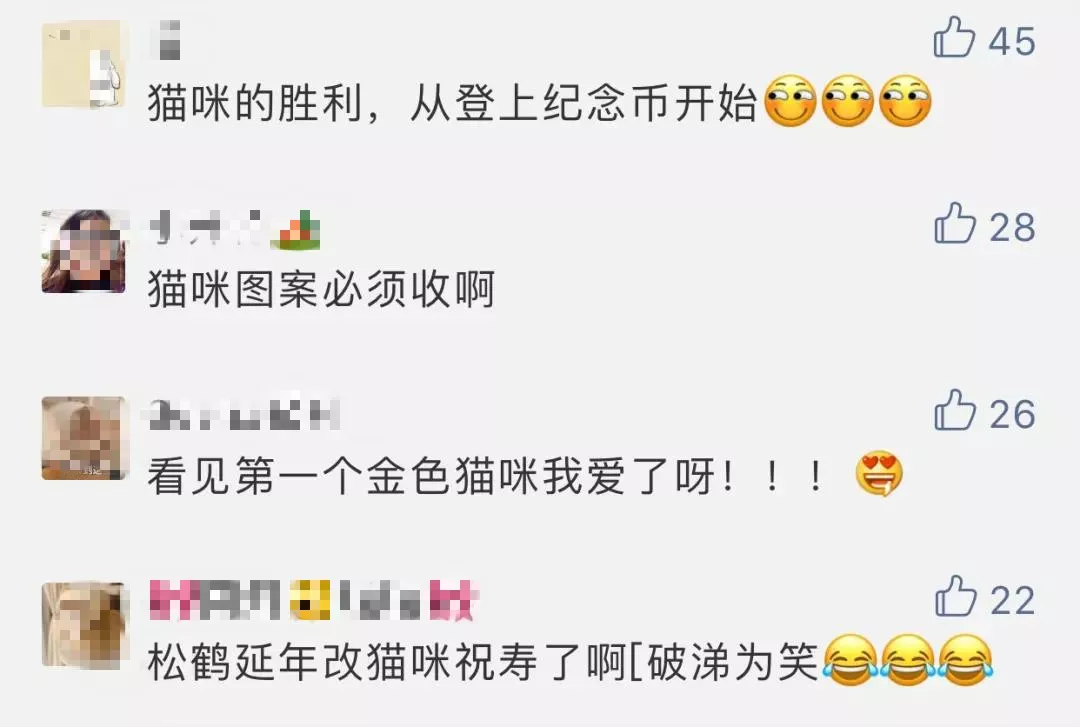Like the comment showing 26 likes
This screenshot has height=727, width=1080.
(955, 409)
